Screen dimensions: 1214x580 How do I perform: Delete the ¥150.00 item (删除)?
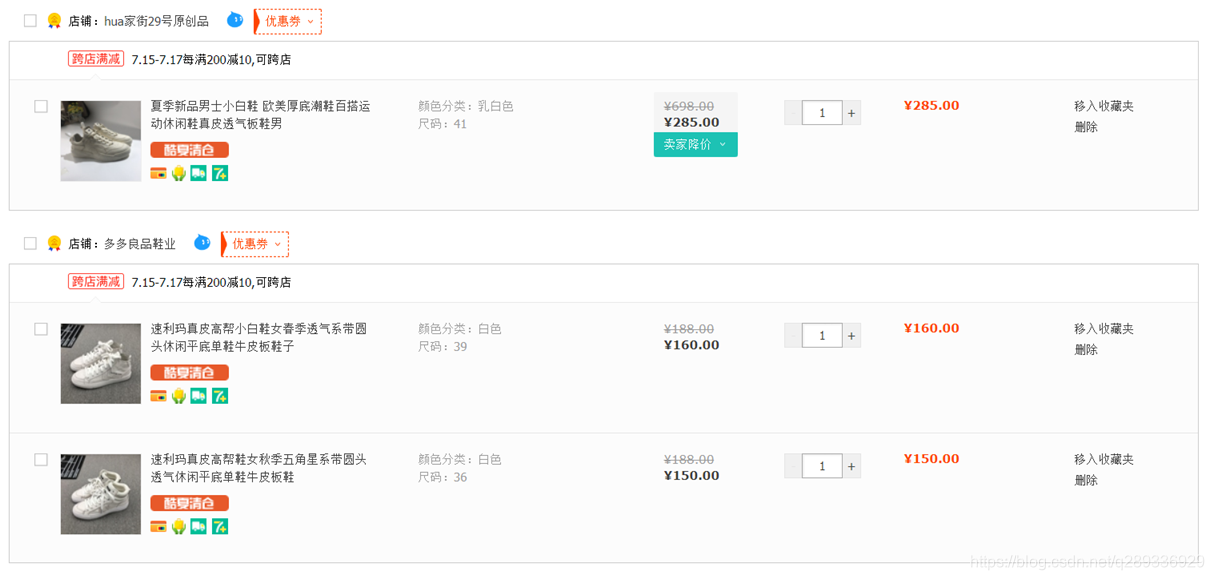[1086, 481]
